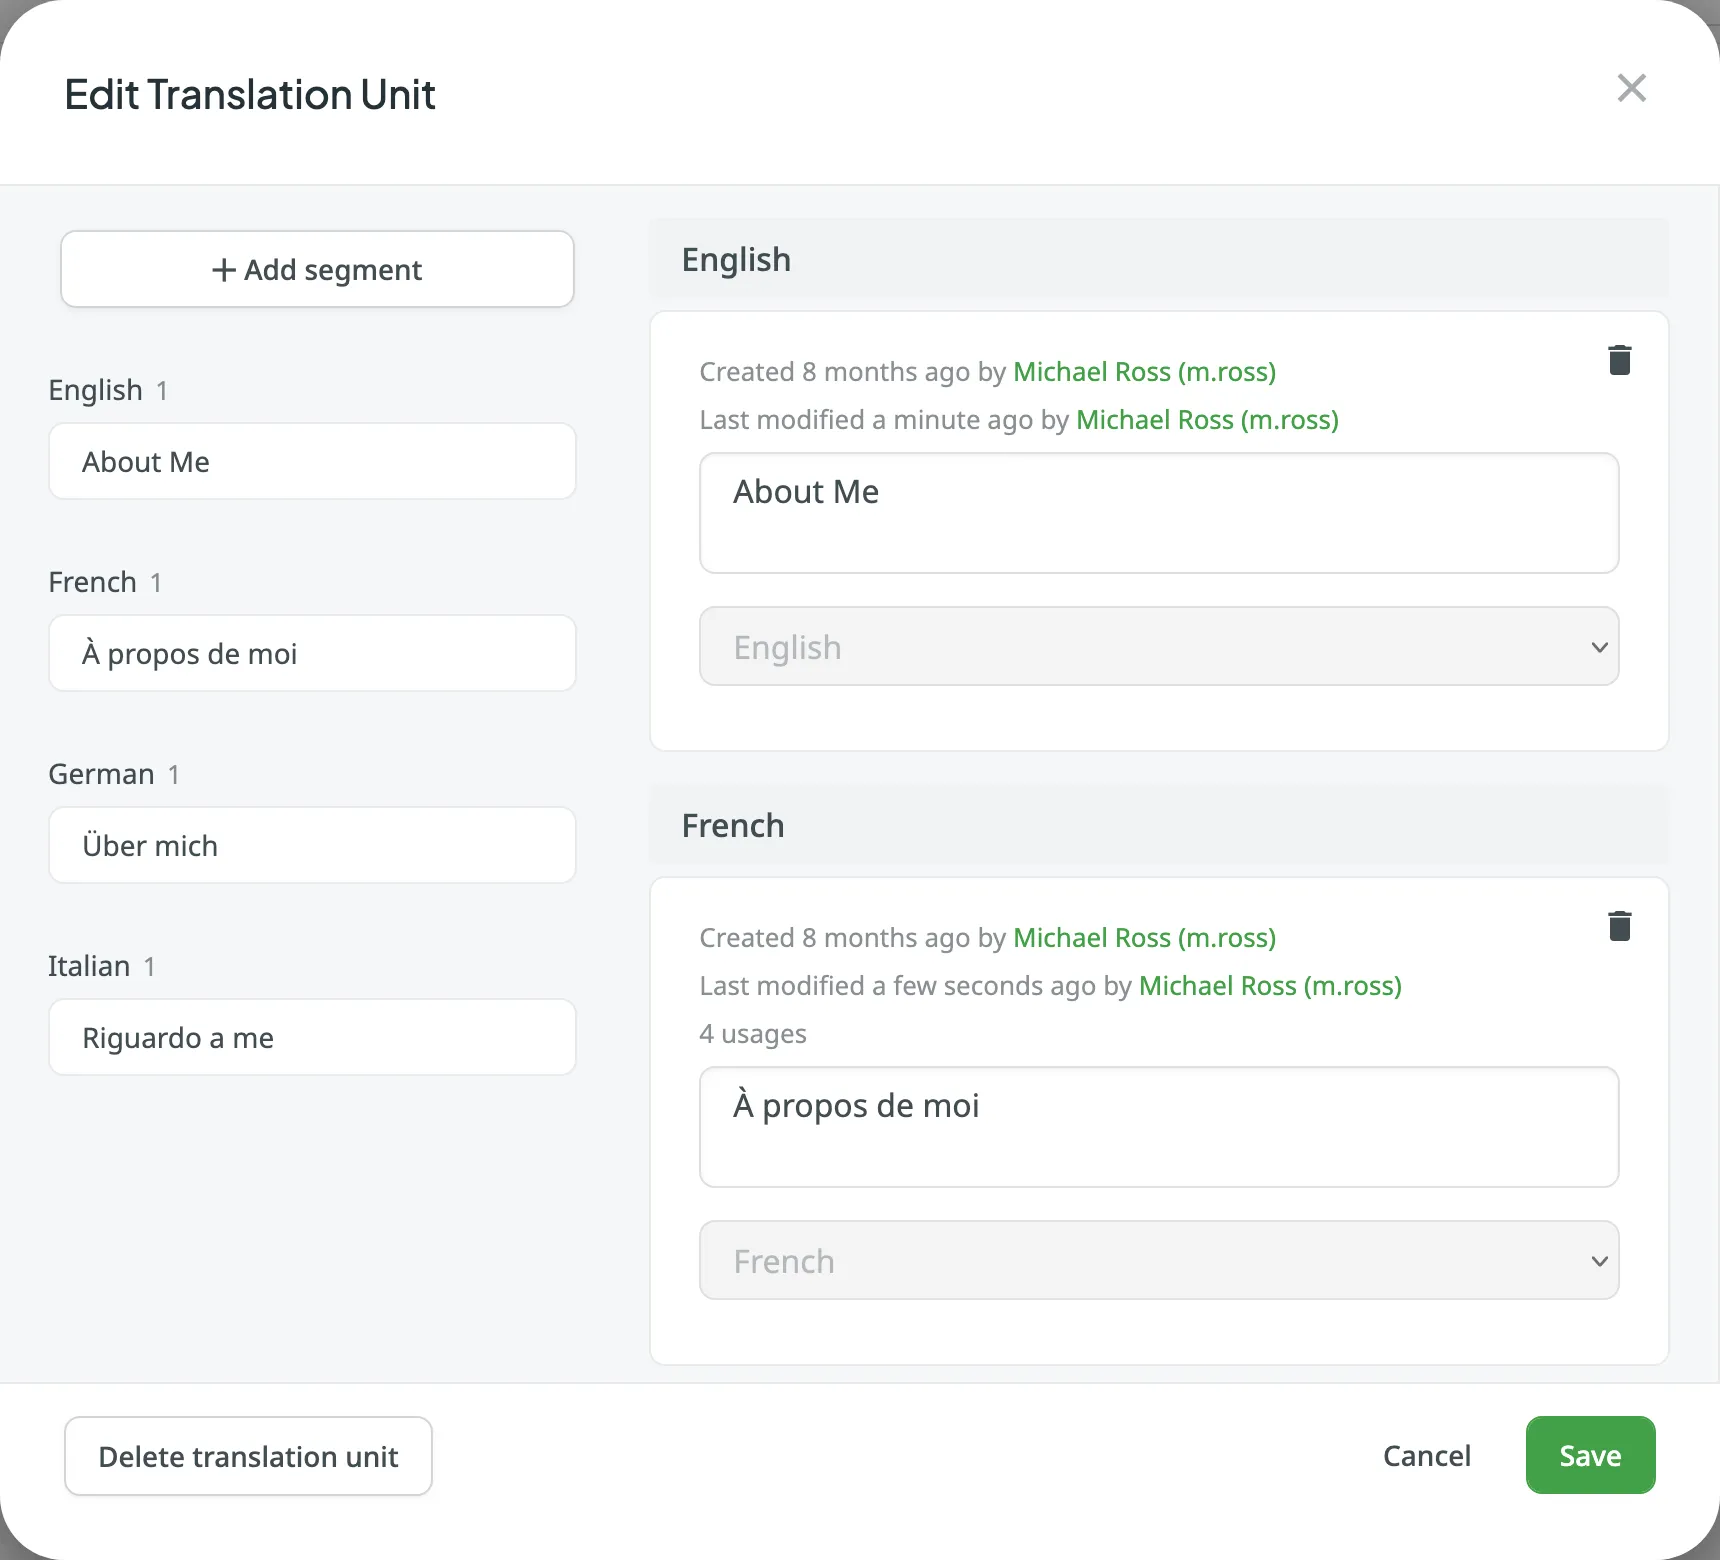The image size is (1720, 1560).
Task: Open Michael Ross profile from English created info
Action: coord(1144,371)
